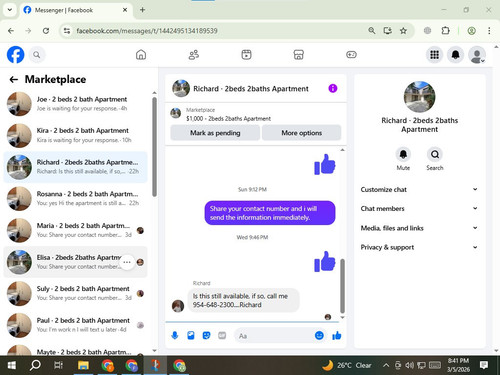Click the browser back arrow
This screenshot has width=500, height=375.
pos(11,31)
